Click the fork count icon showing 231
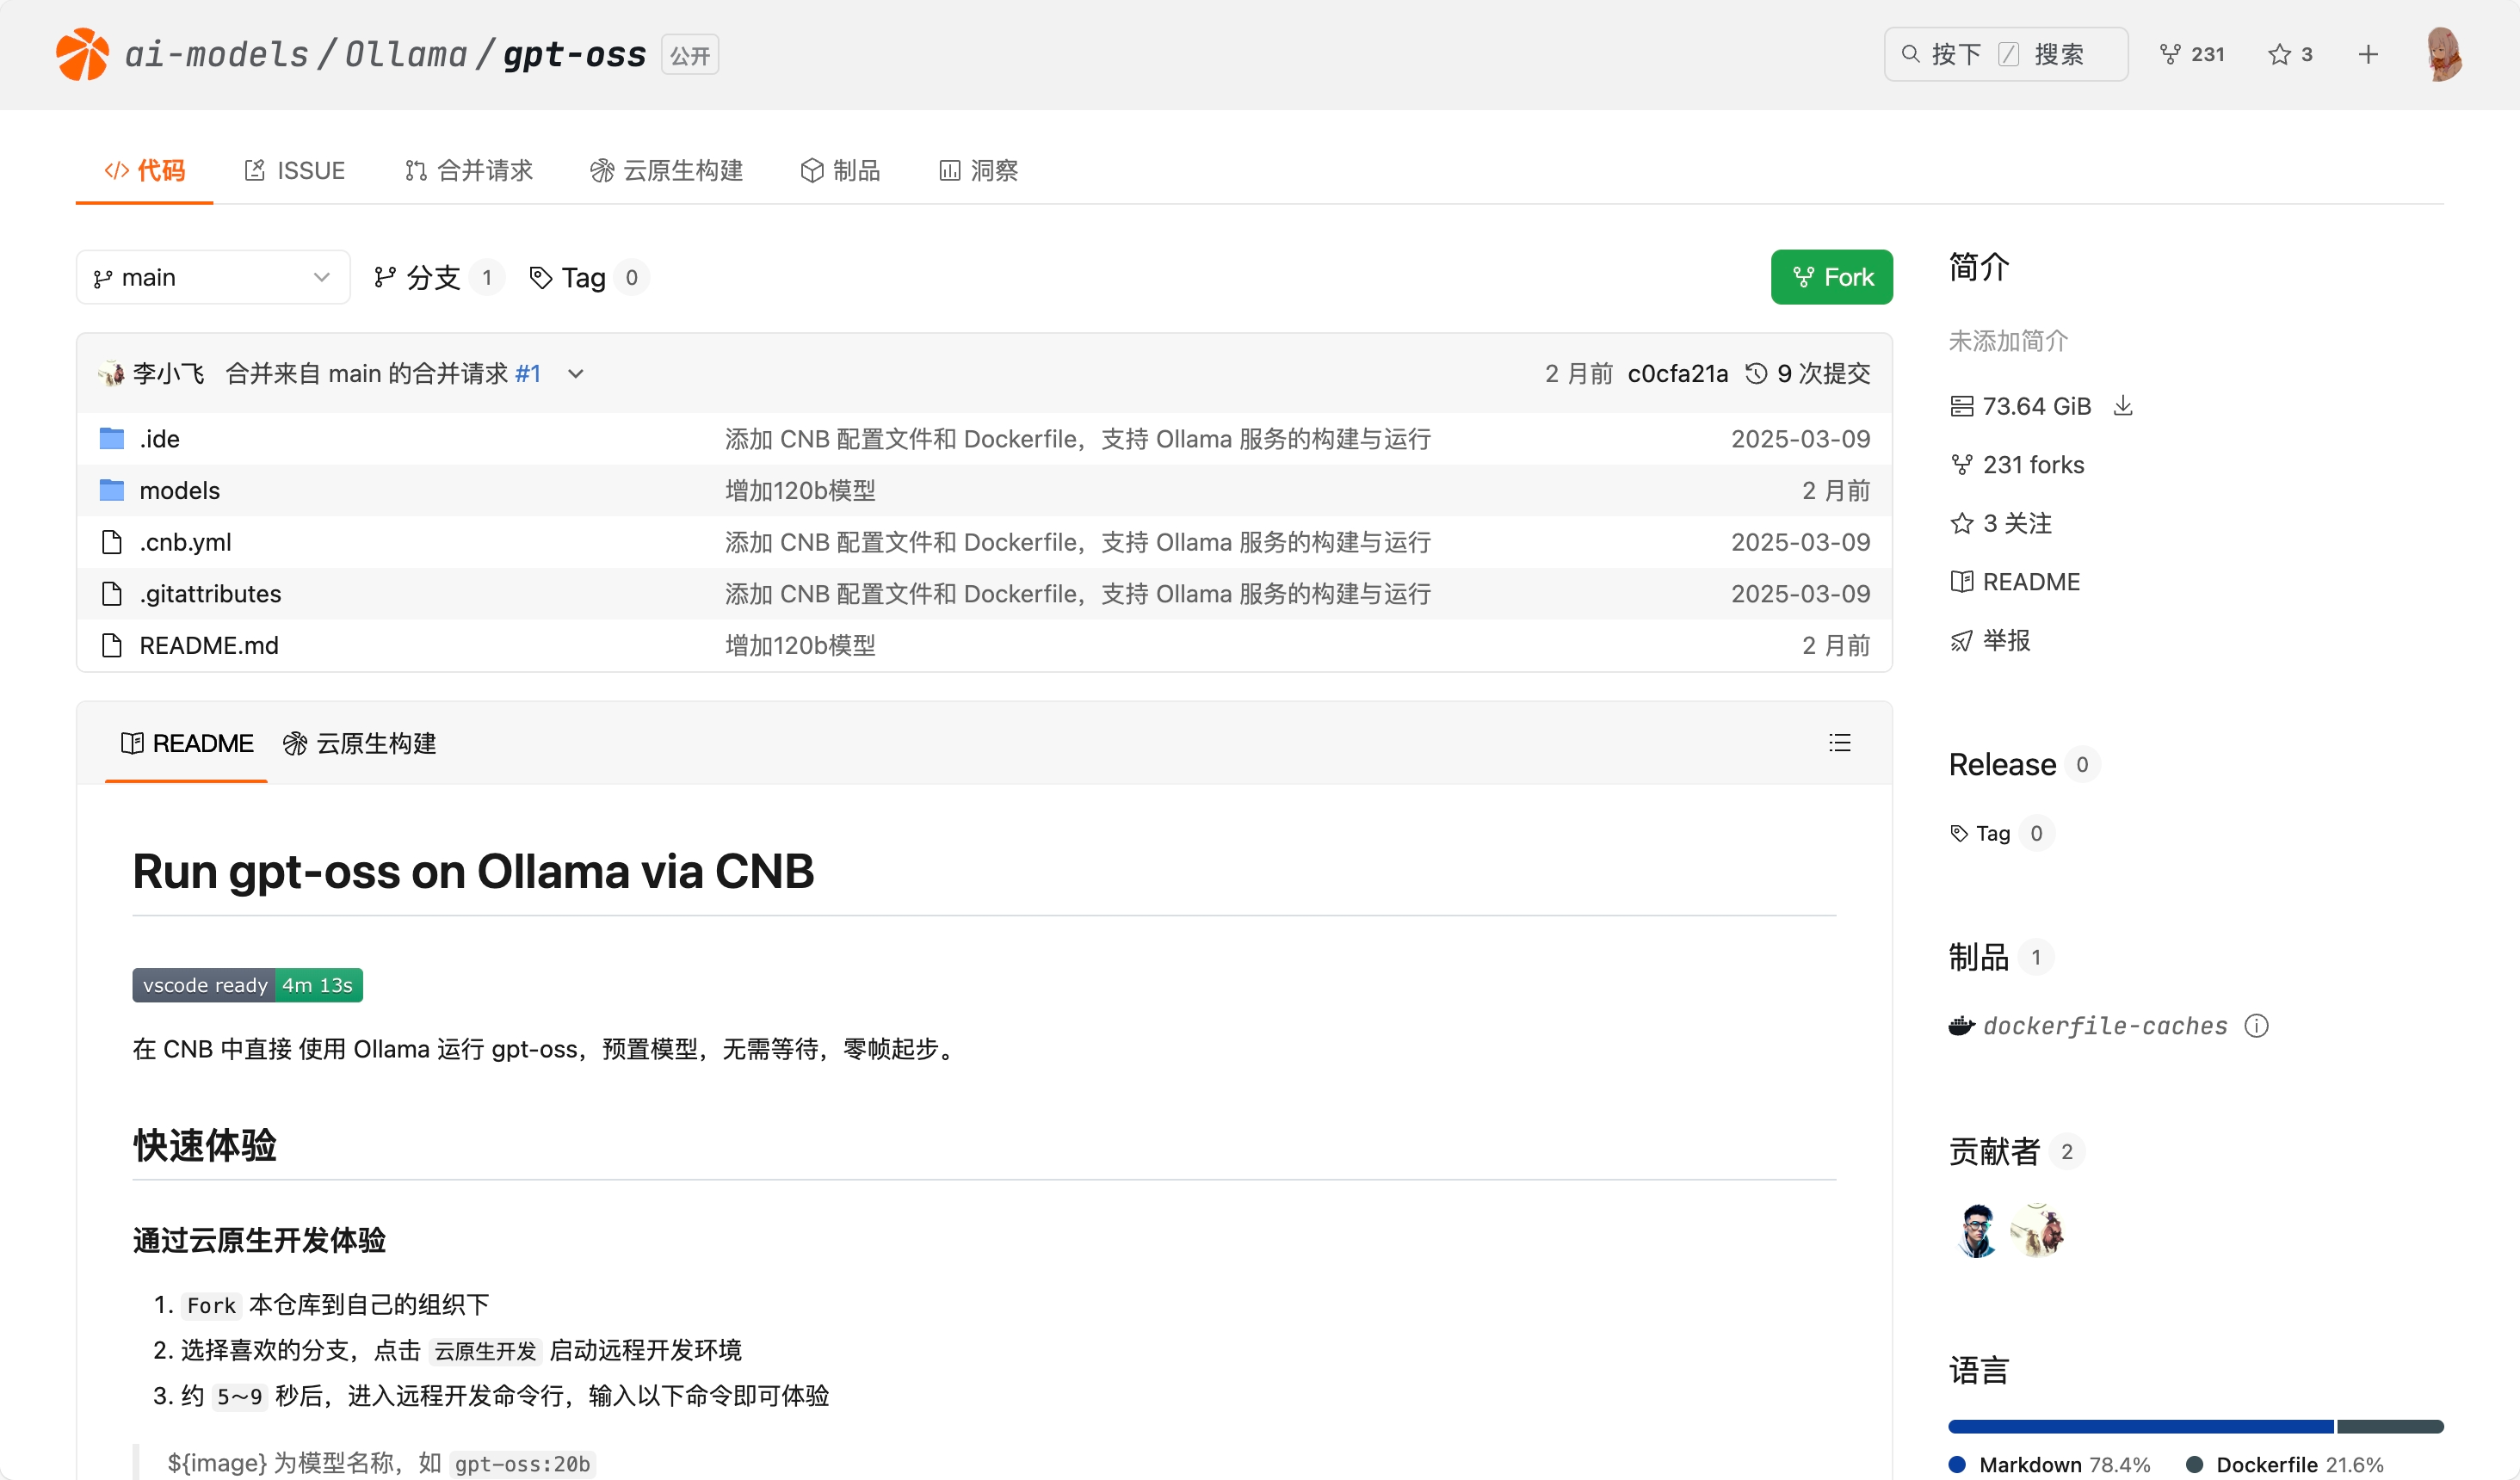This screenshot has height=1480, width=2520. click(x=2171, y=54)
